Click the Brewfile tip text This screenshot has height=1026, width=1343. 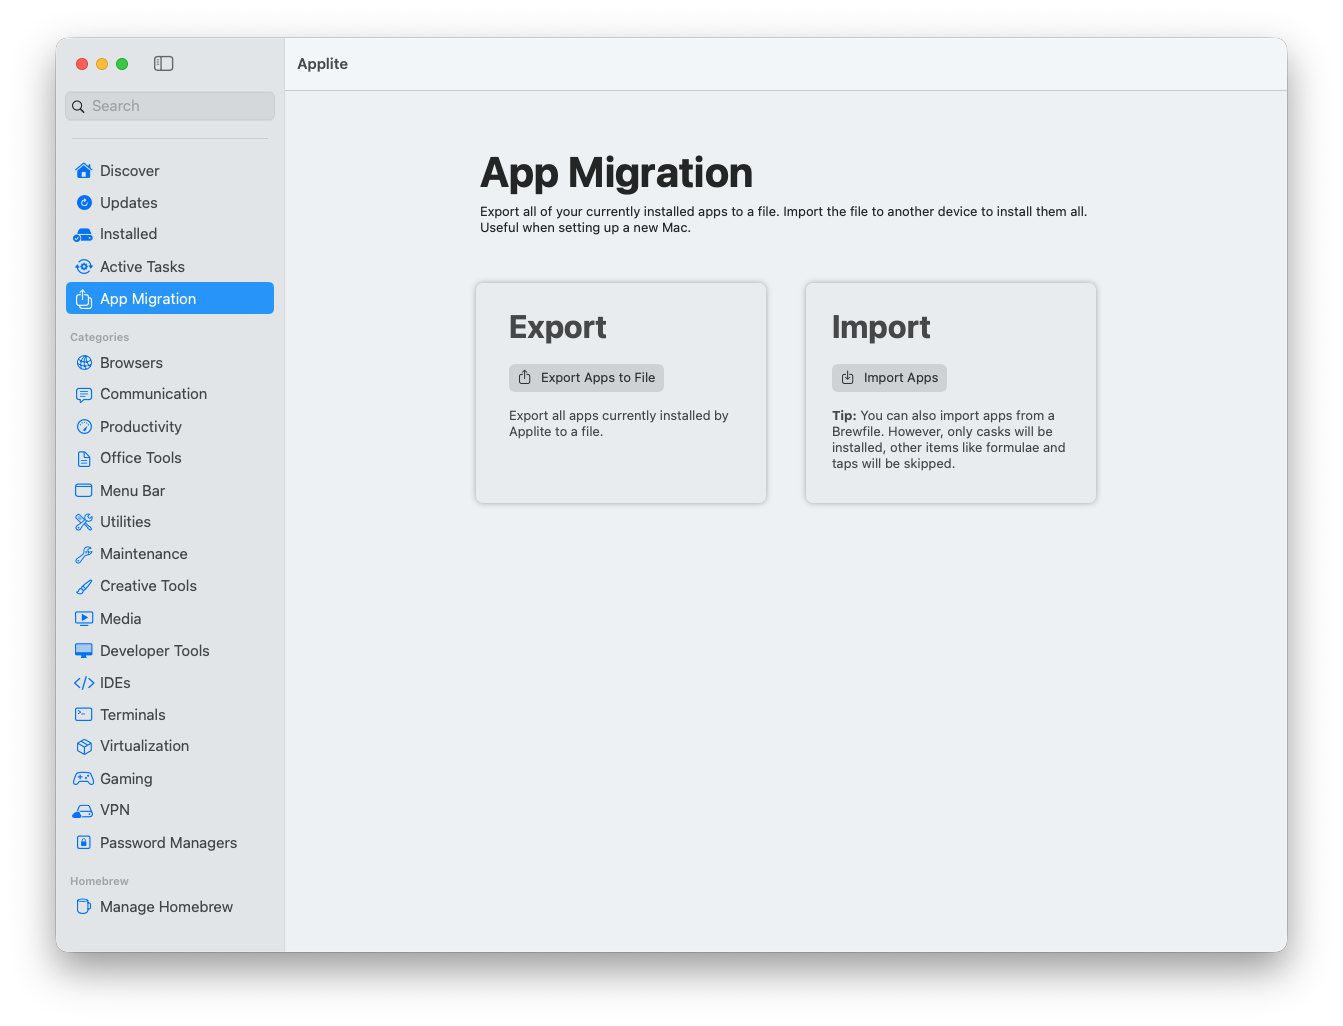point(949,440)
